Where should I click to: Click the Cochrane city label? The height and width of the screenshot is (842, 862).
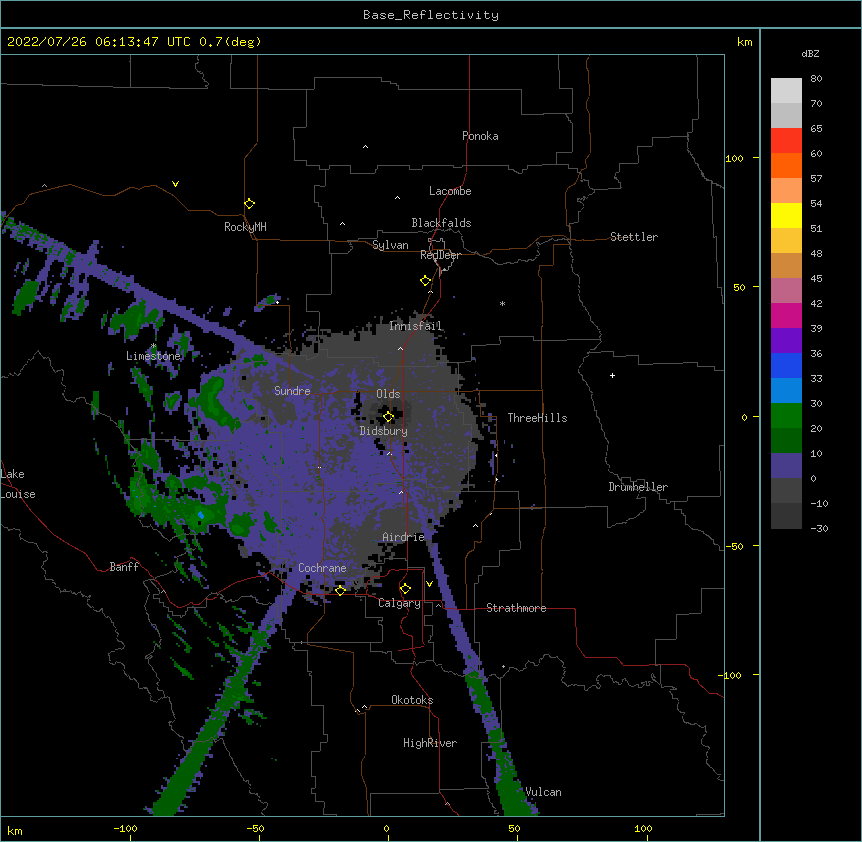pyautogui.click(x=322, y=568)
